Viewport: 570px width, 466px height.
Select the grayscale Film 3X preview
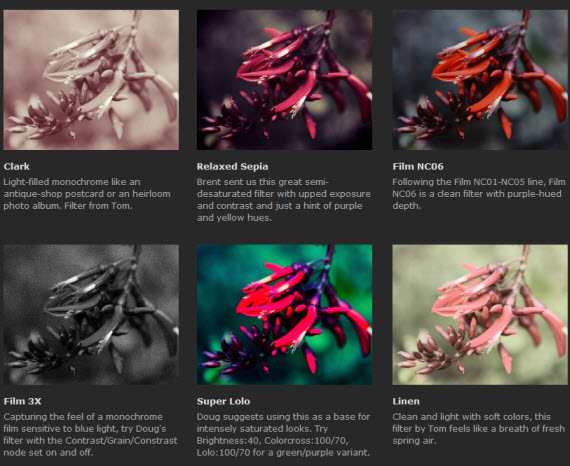coord(91,314)
